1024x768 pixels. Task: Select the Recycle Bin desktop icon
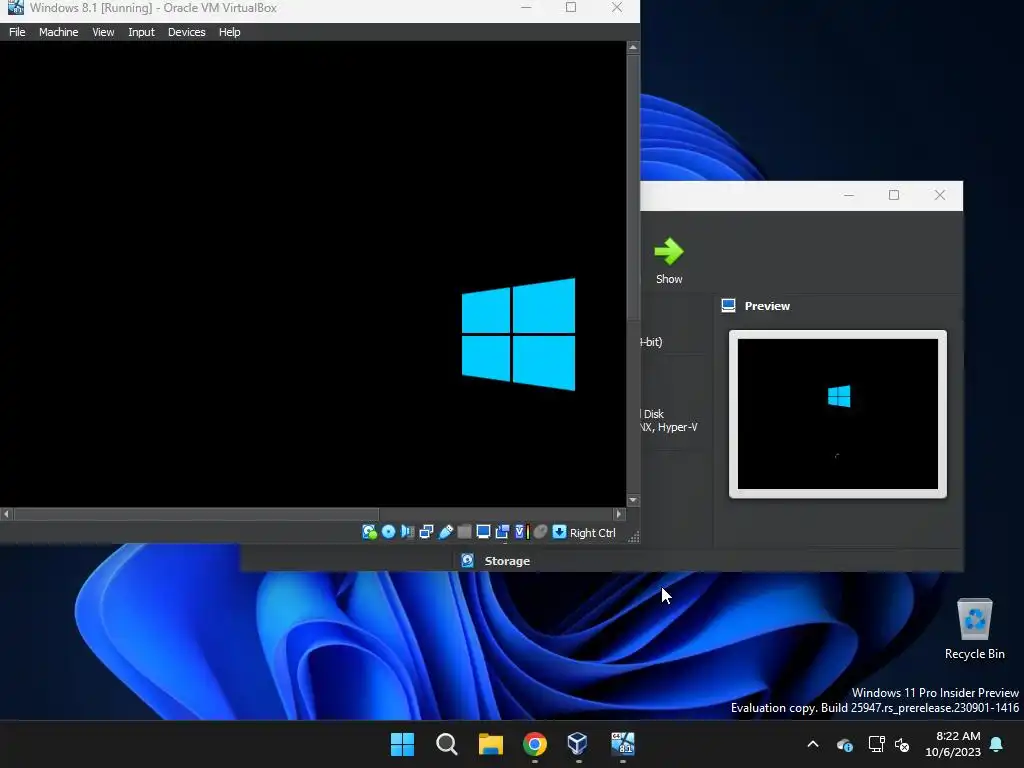tap(974, 629)
